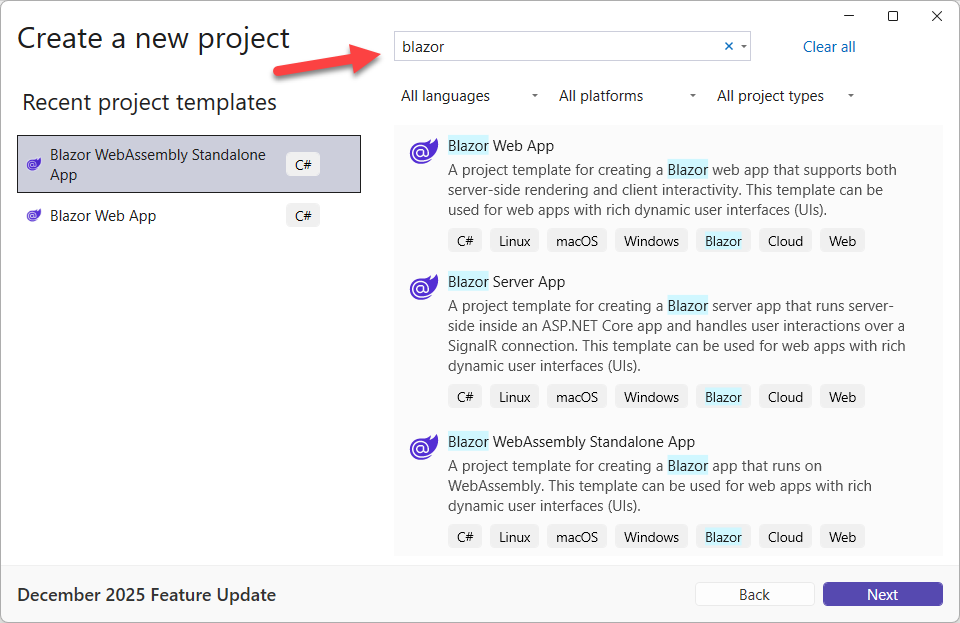The height and width of the screenshot is (623, 960).
Task: Click recent Blazor WebAssembly Standalone App icon
Action: (x=34, y=164)
